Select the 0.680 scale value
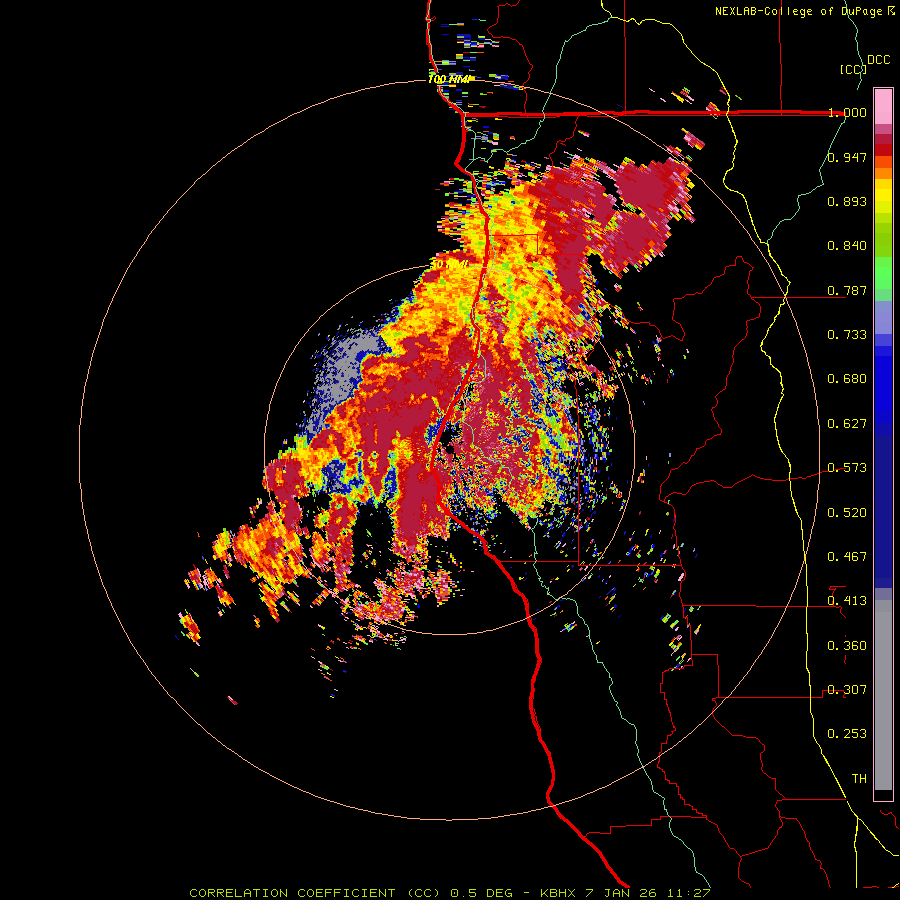Viewport: 900px width, 900px height. click(x=847, y=379)
